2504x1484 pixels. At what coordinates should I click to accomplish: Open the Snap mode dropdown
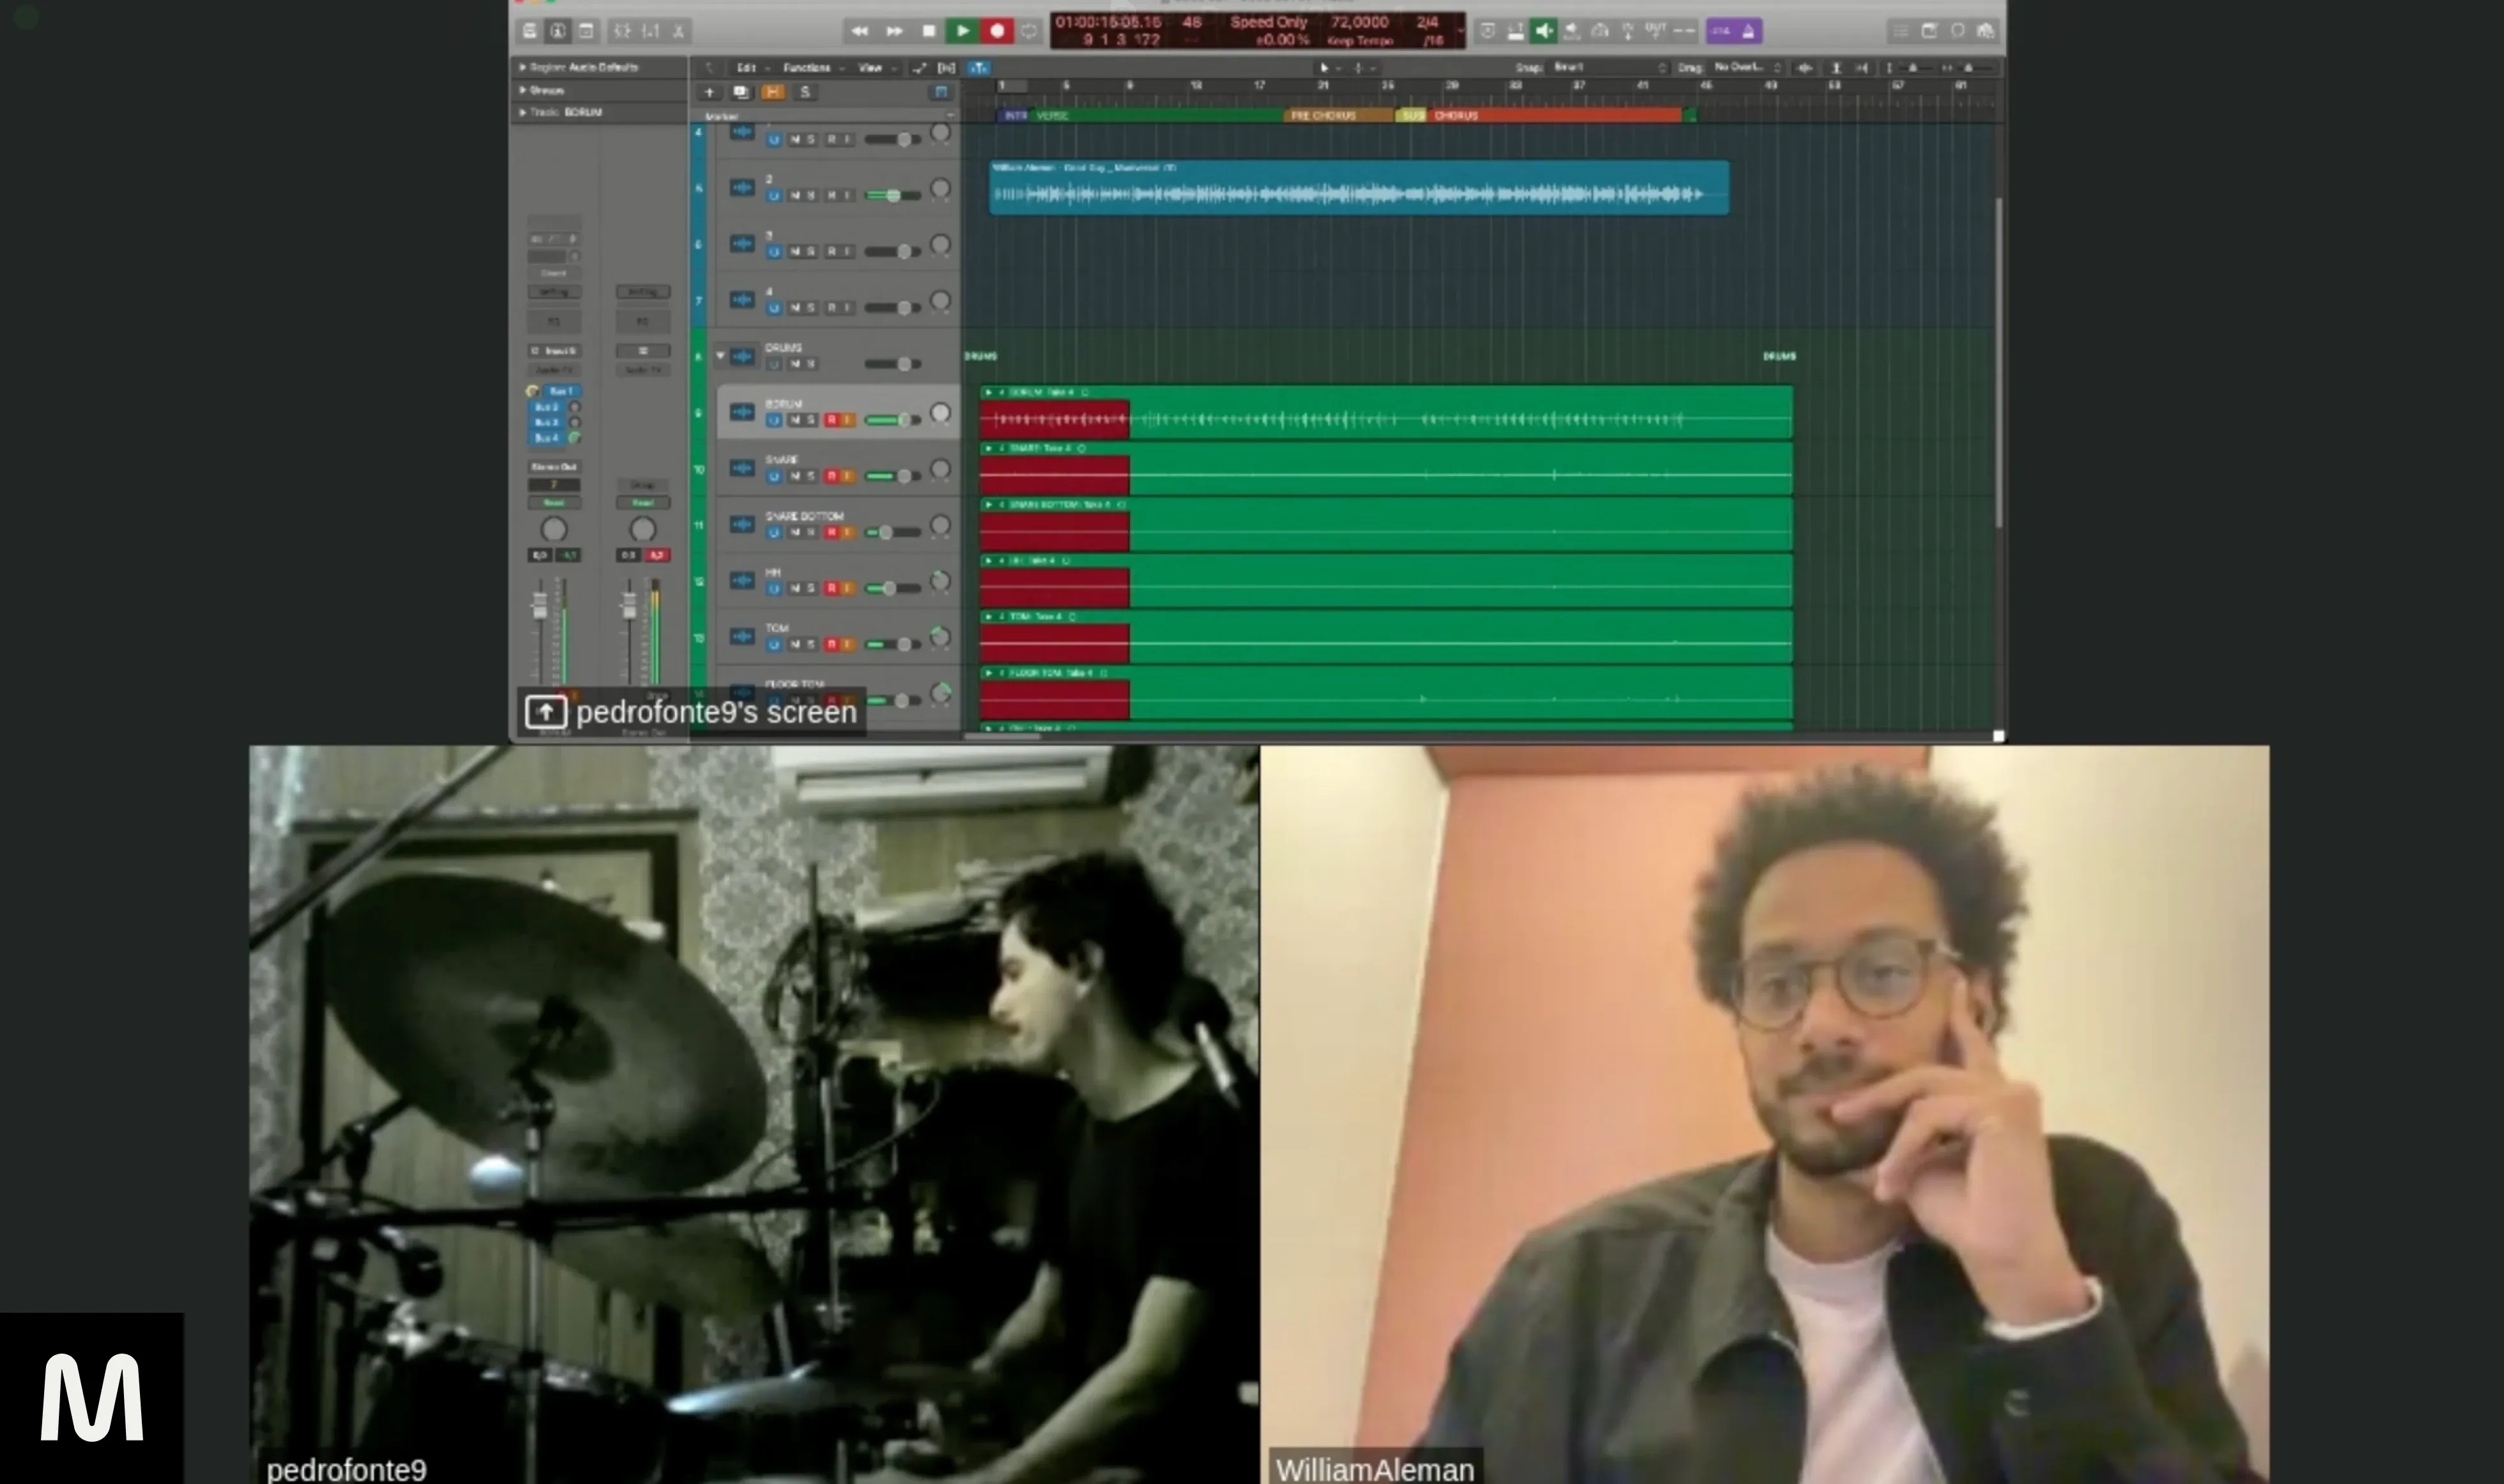click(1608, 67)
